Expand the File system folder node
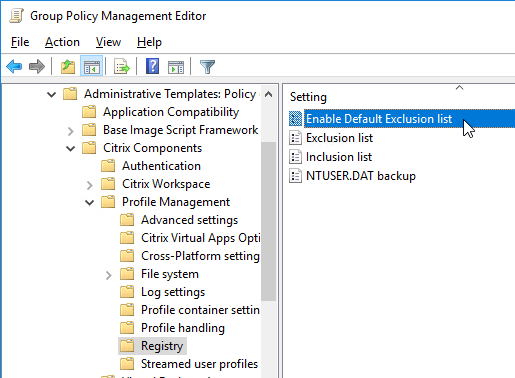Screen dimensions: 515x378 coord(108,275)
